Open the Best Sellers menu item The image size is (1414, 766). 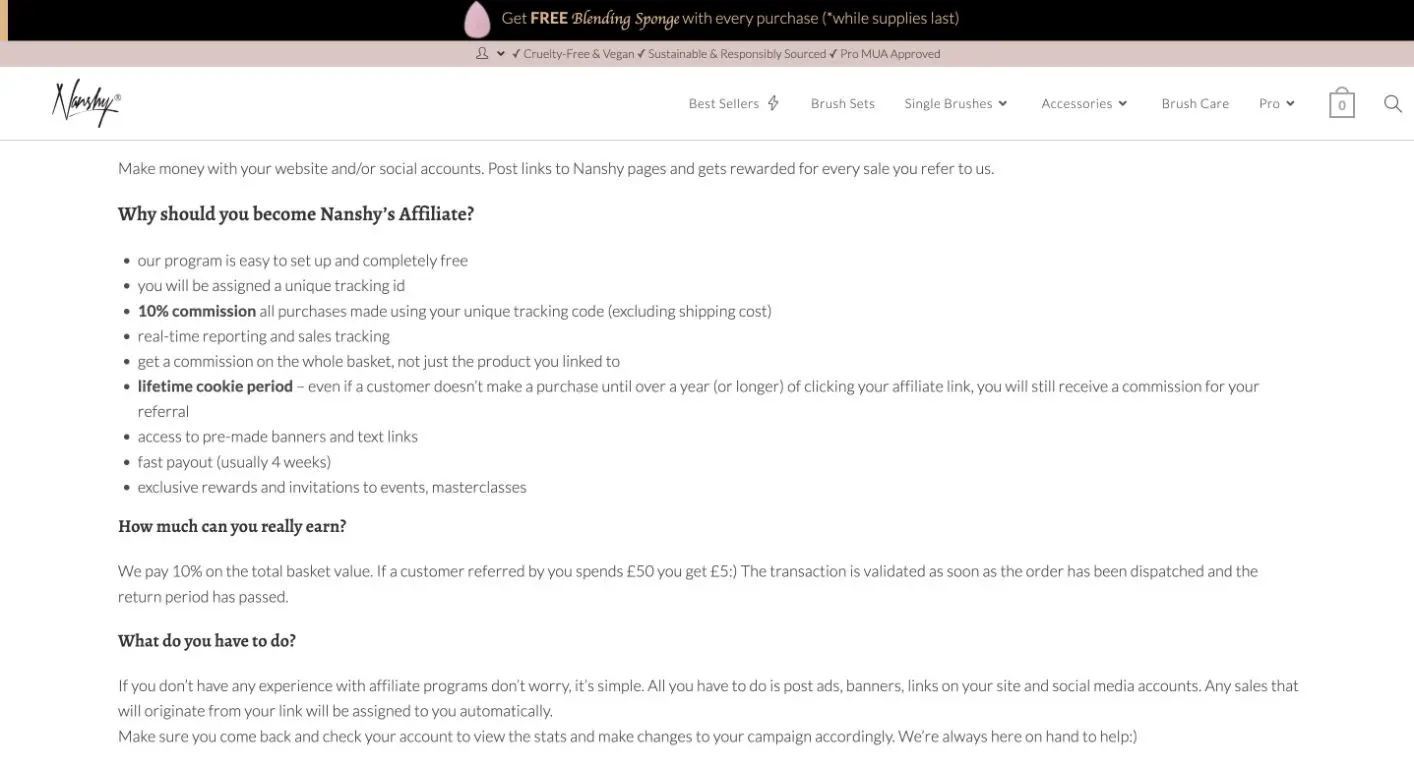coord(724,103)
